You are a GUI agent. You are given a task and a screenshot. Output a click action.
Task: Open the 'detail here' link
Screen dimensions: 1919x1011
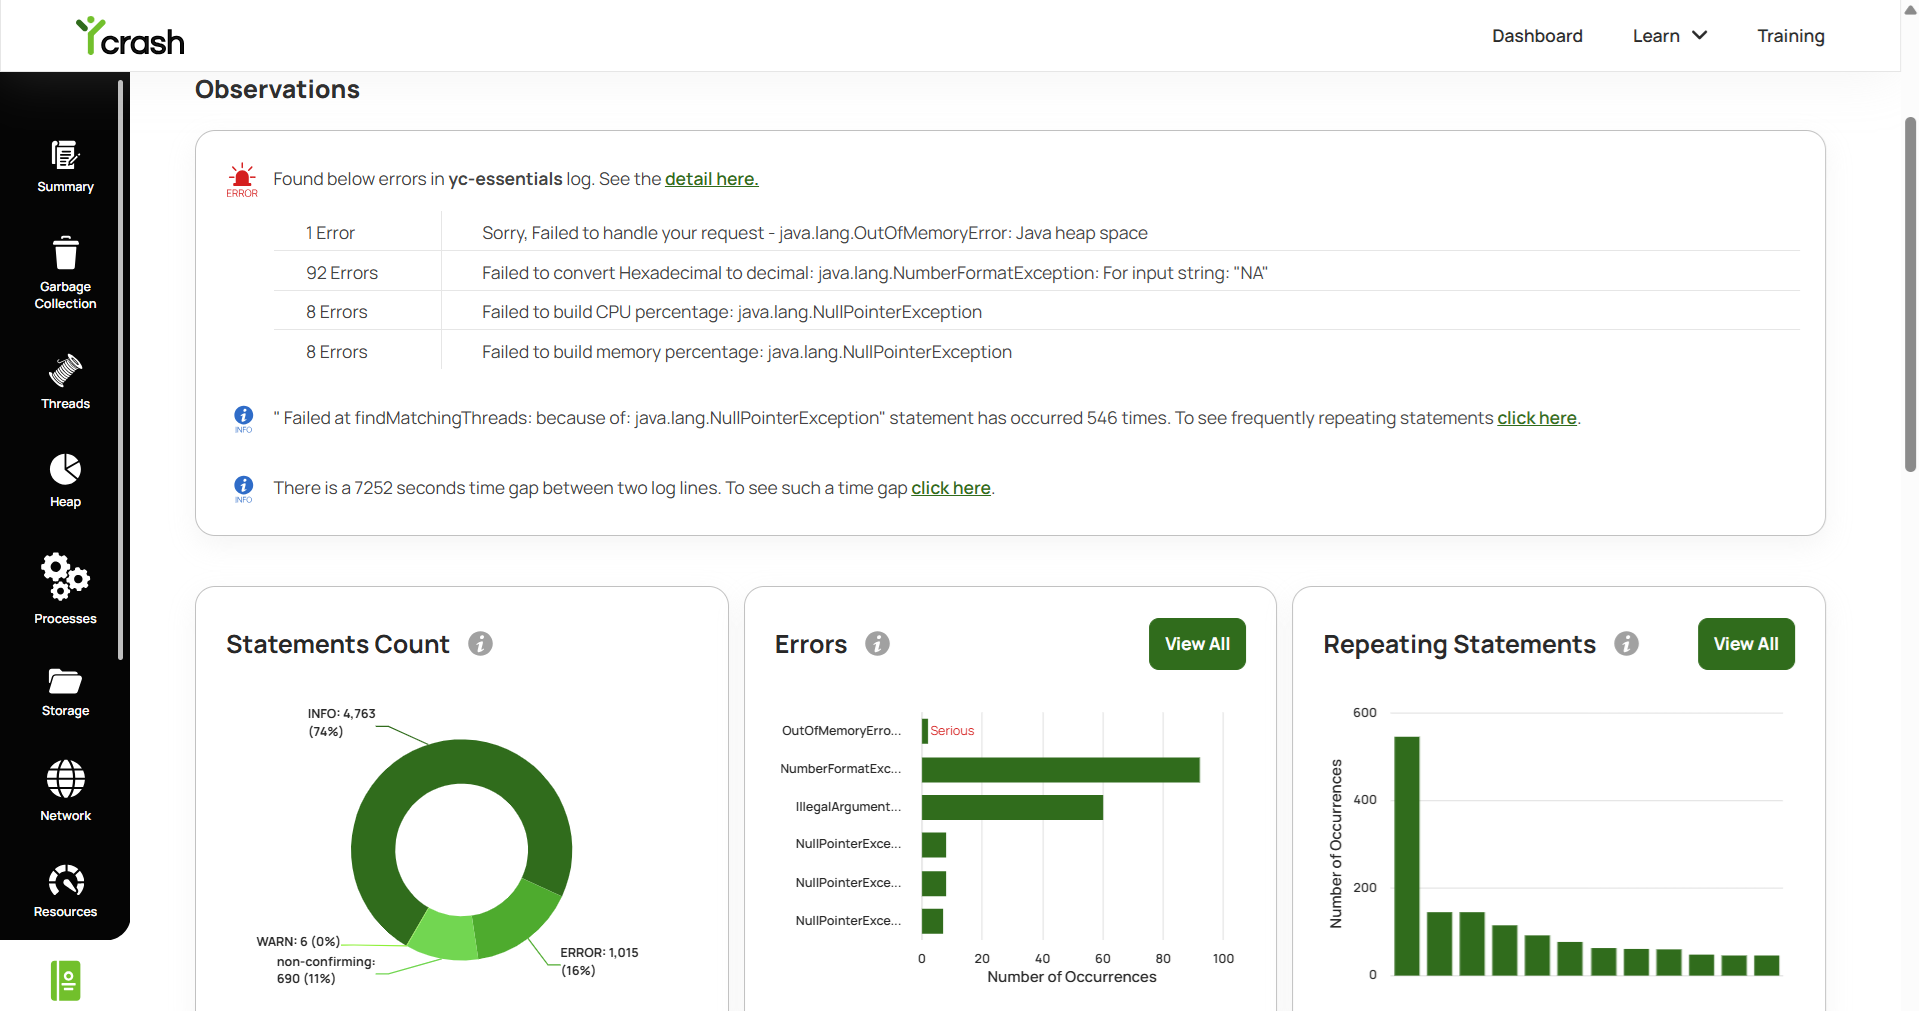(712, 179)
